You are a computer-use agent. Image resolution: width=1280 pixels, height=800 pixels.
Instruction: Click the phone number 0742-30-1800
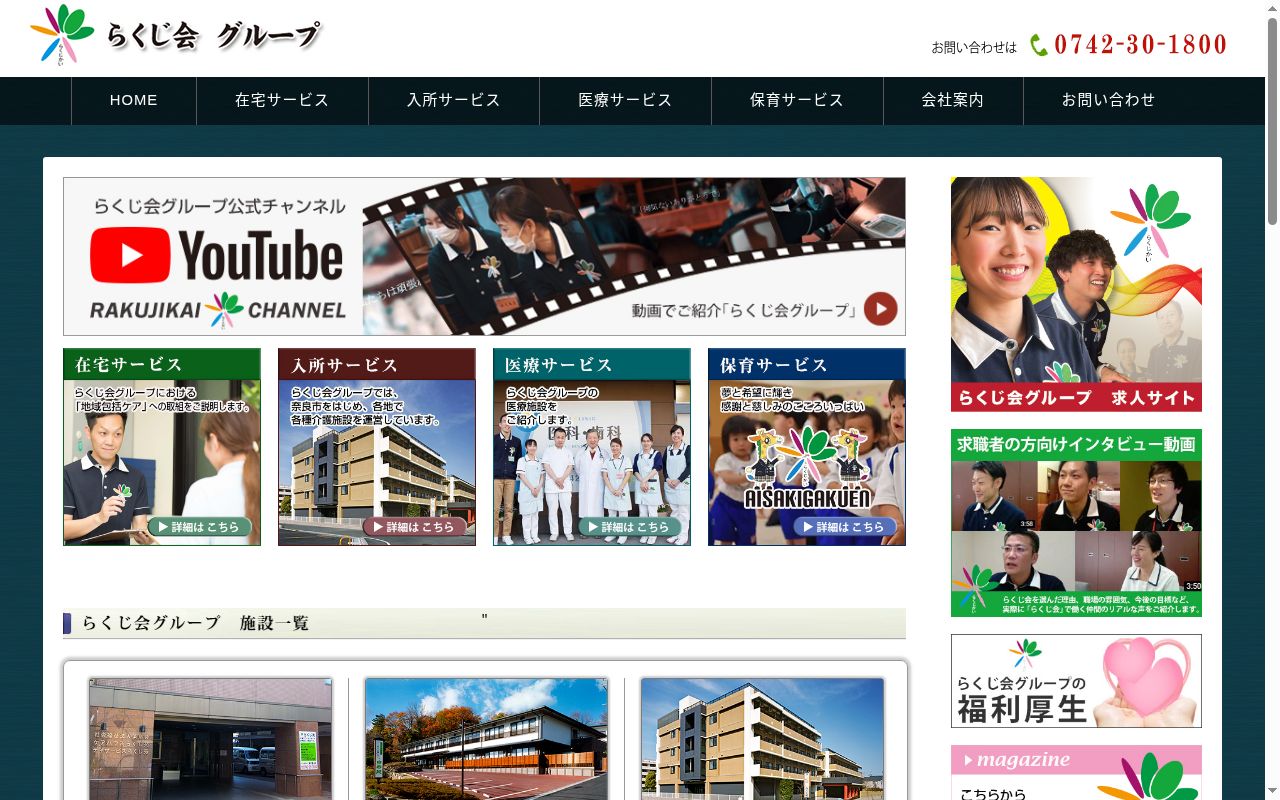coord(1141,45)
